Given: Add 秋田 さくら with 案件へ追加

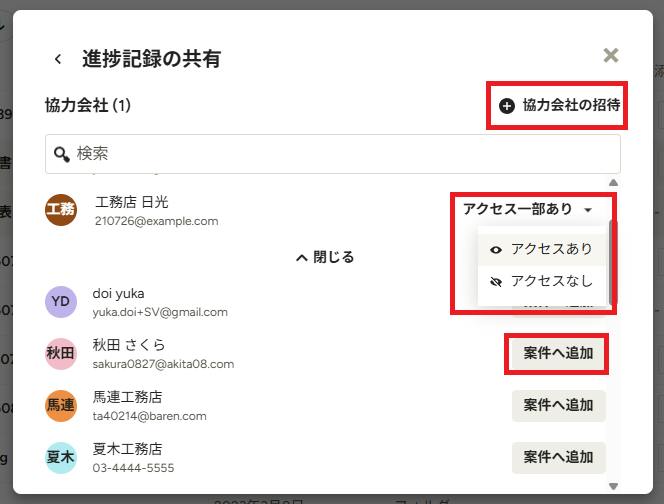Looking at the screenshot, I should point(558,353).
